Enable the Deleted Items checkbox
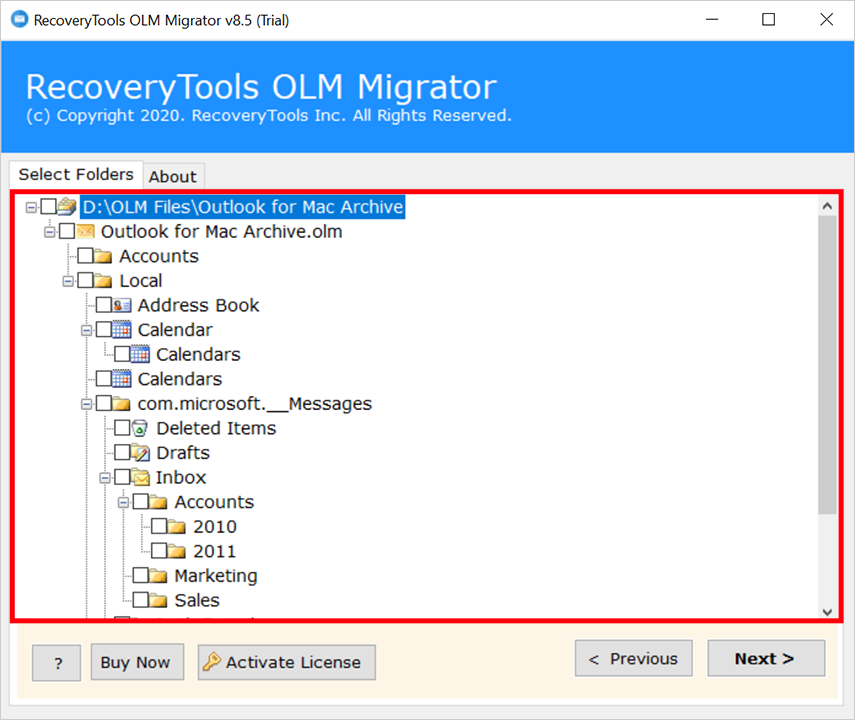855x720 pixels. coord(123,428)
